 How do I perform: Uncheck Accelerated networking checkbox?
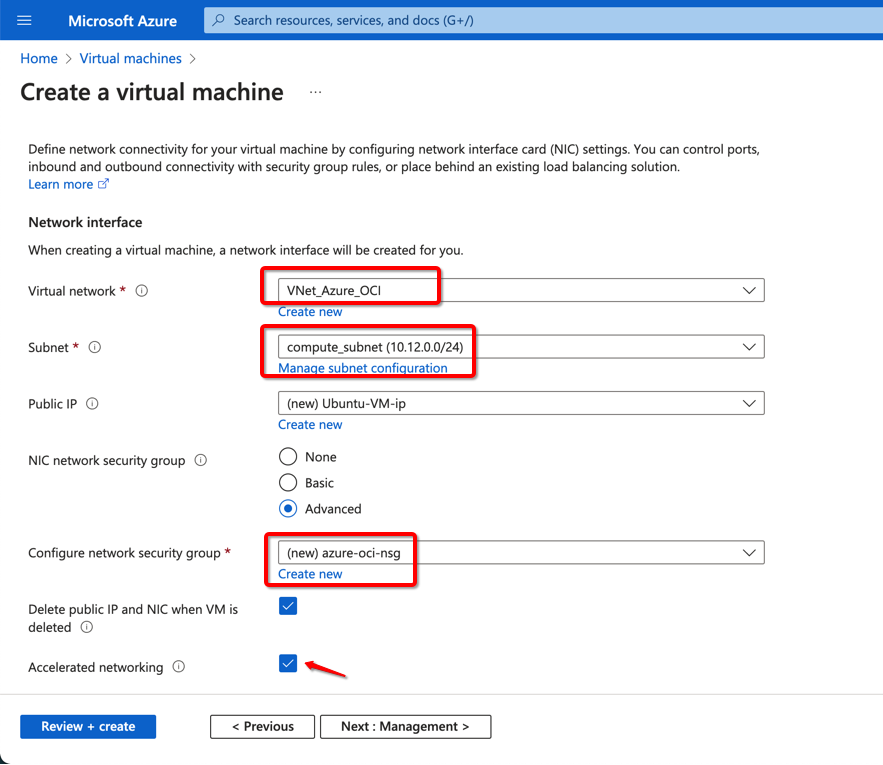pos(288,663)
